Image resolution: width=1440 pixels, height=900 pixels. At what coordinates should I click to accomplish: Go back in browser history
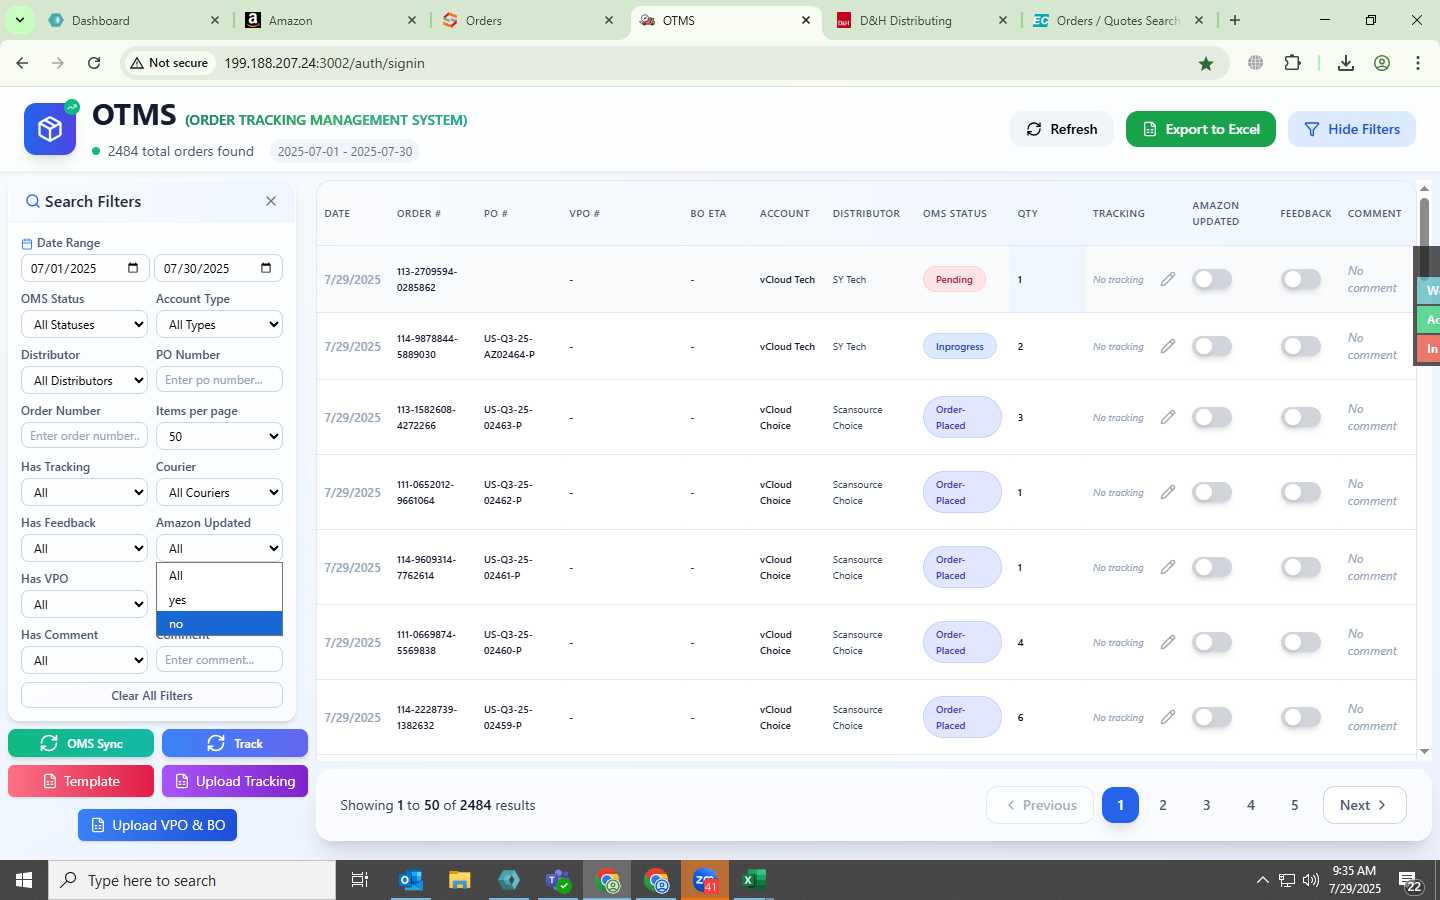tap(22, 63)
